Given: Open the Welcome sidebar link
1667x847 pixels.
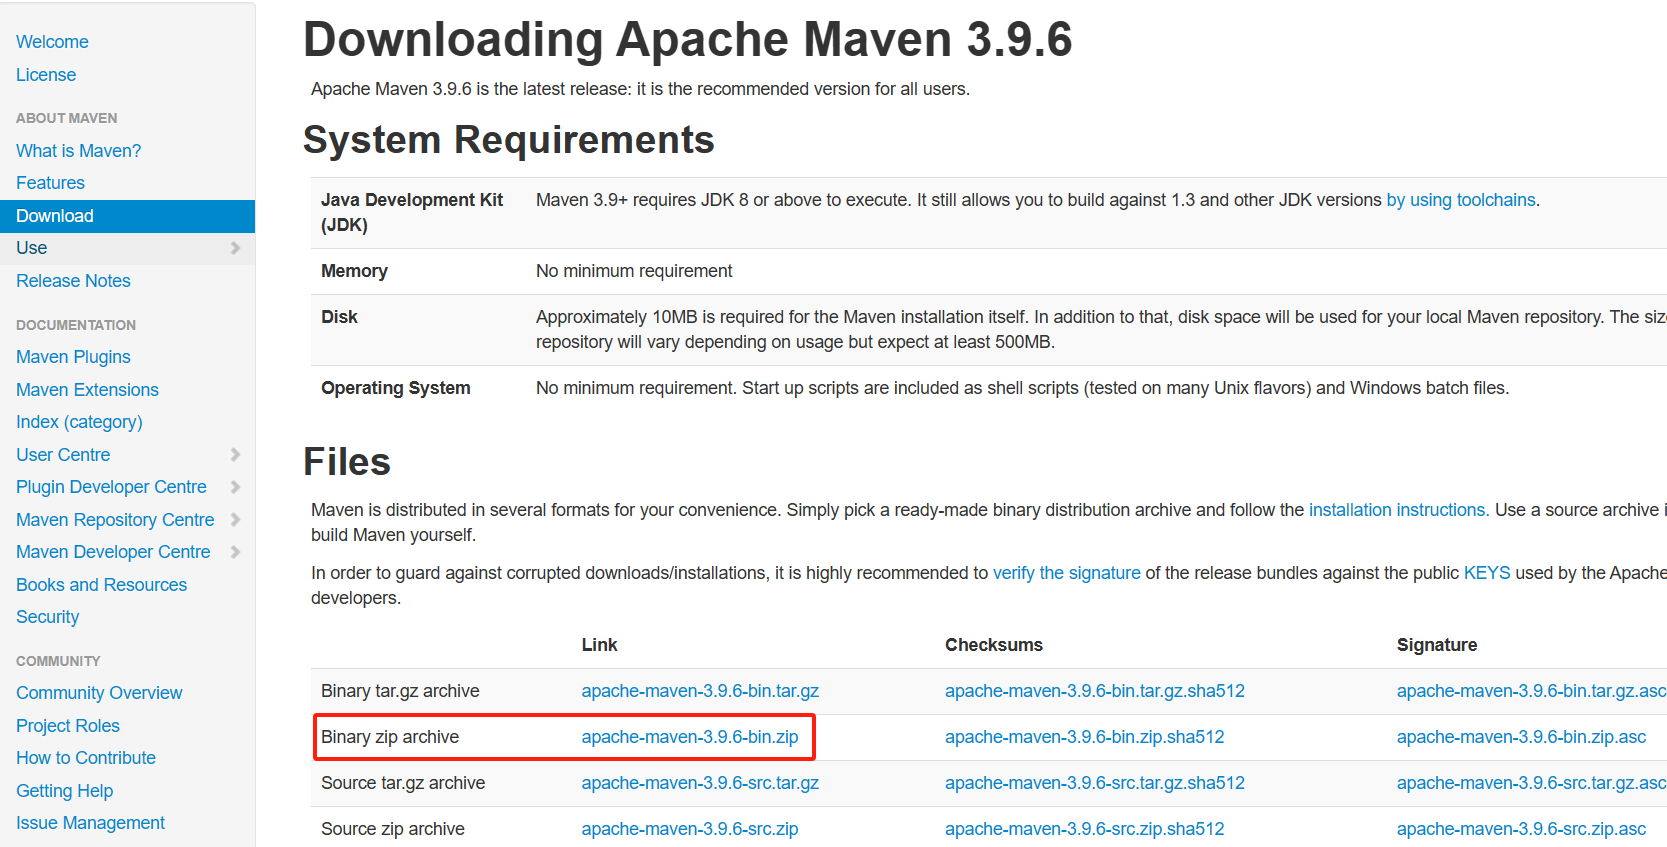Looking at the screenshot, I should point(52,42).
